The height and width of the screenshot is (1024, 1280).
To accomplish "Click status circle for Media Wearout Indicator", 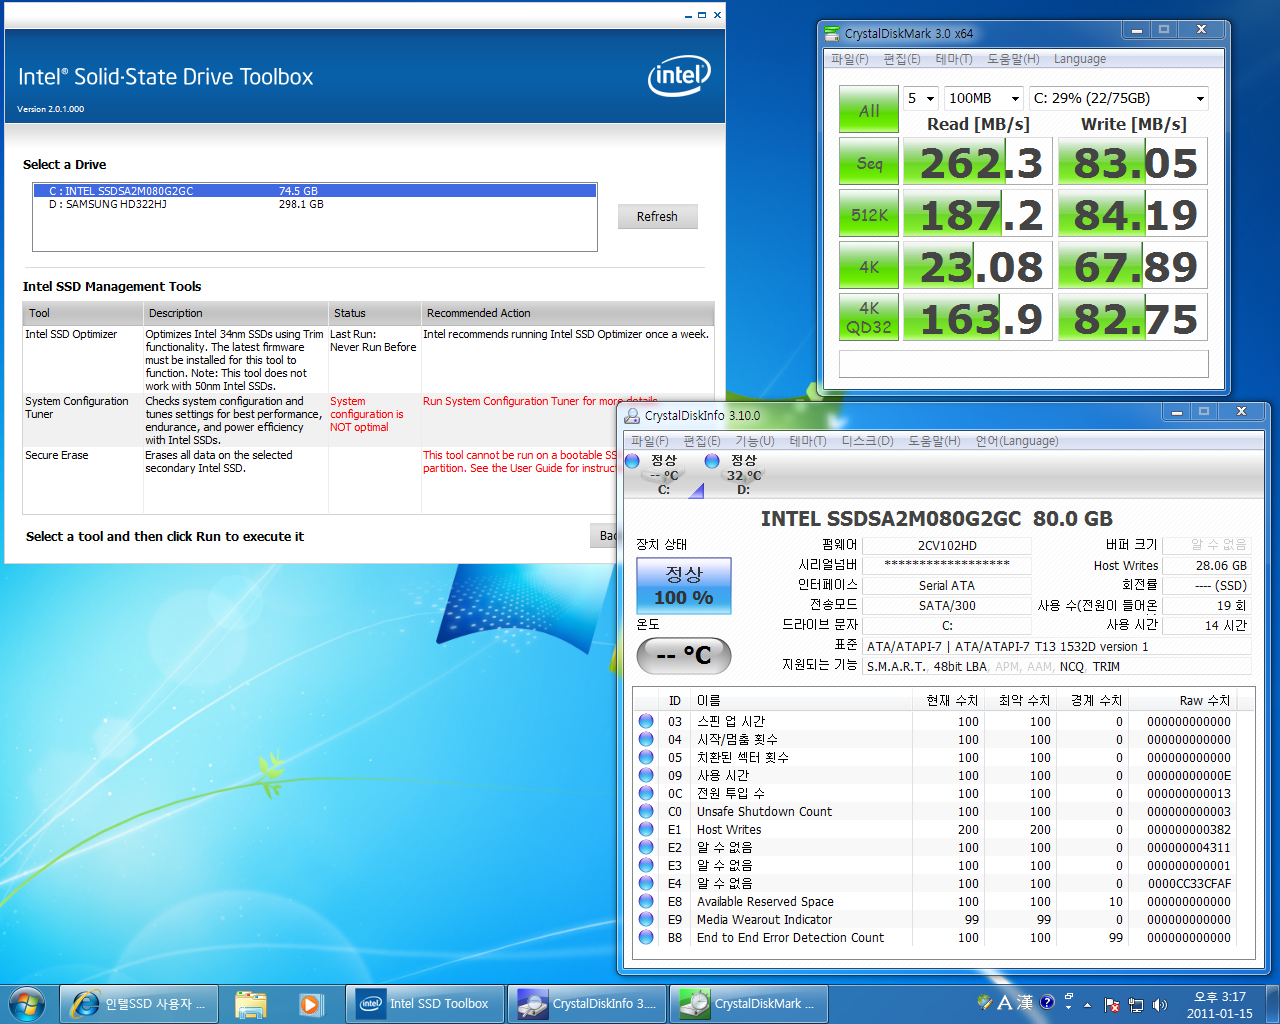I will click(x=646, y=919).
